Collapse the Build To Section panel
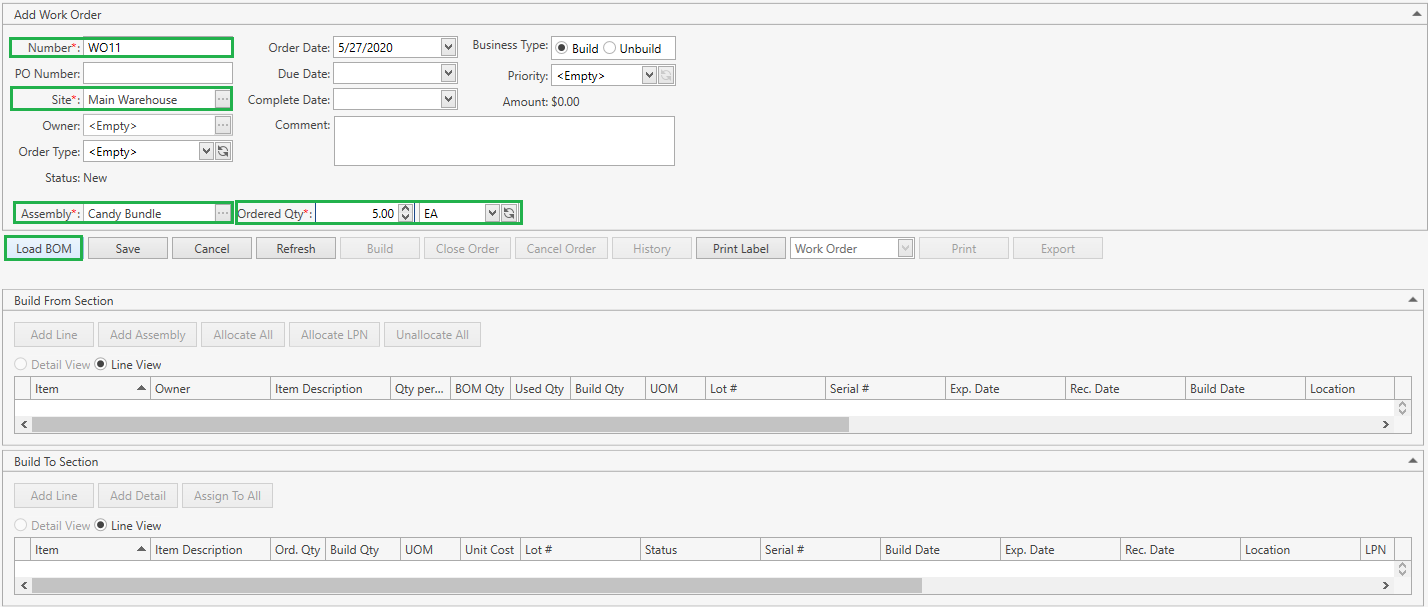 (x=1413, y=461)
